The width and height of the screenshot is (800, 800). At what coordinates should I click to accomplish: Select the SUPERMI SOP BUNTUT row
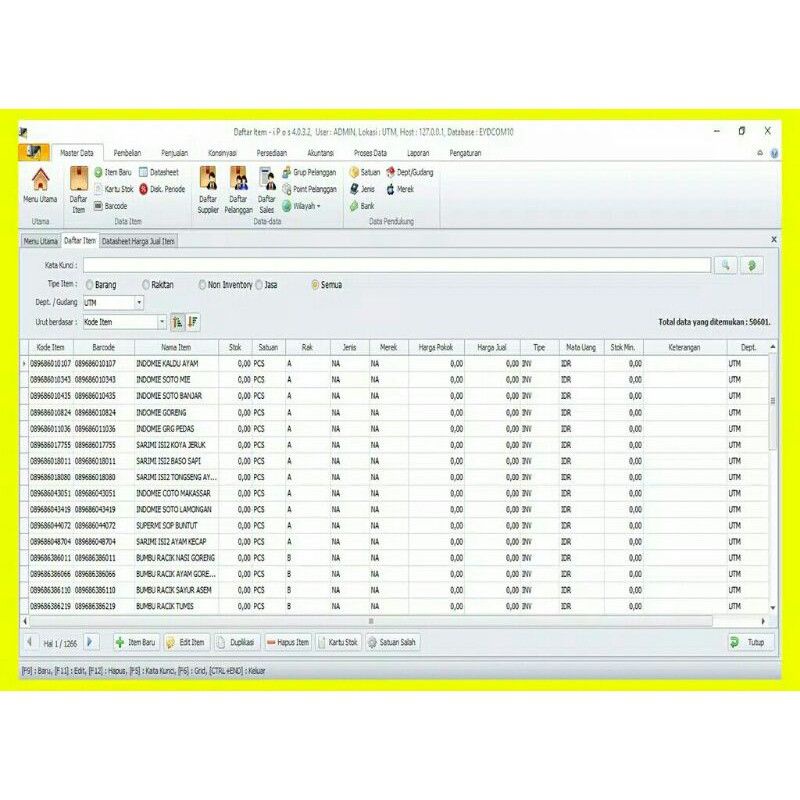coord(398,526)
